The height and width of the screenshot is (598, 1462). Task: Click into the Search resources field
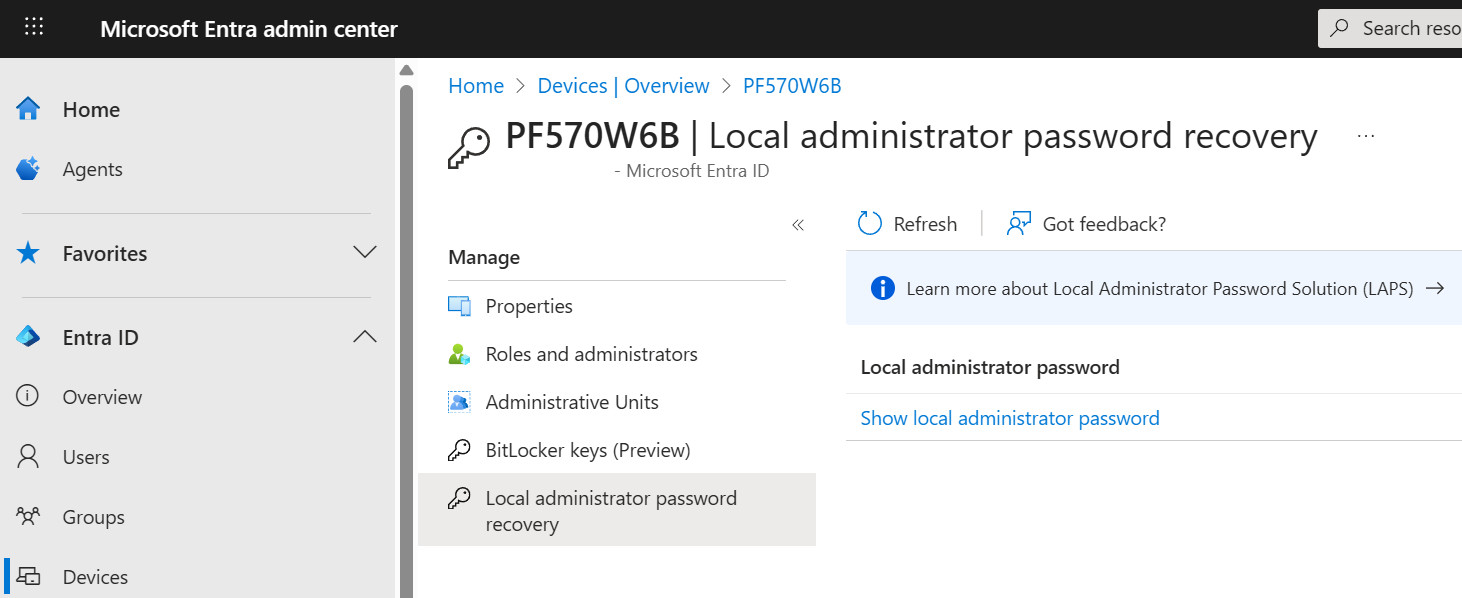[x=1390, y=28]
